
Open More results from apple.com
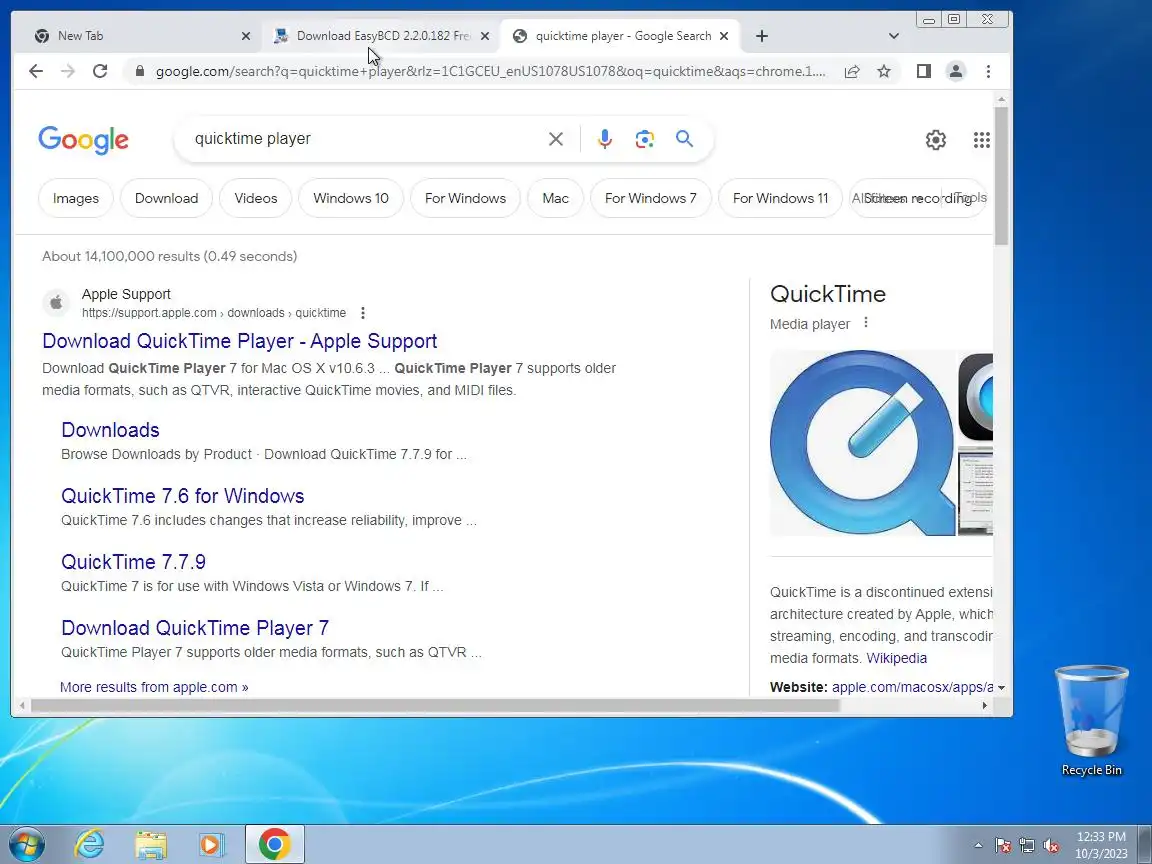(154, 687)
